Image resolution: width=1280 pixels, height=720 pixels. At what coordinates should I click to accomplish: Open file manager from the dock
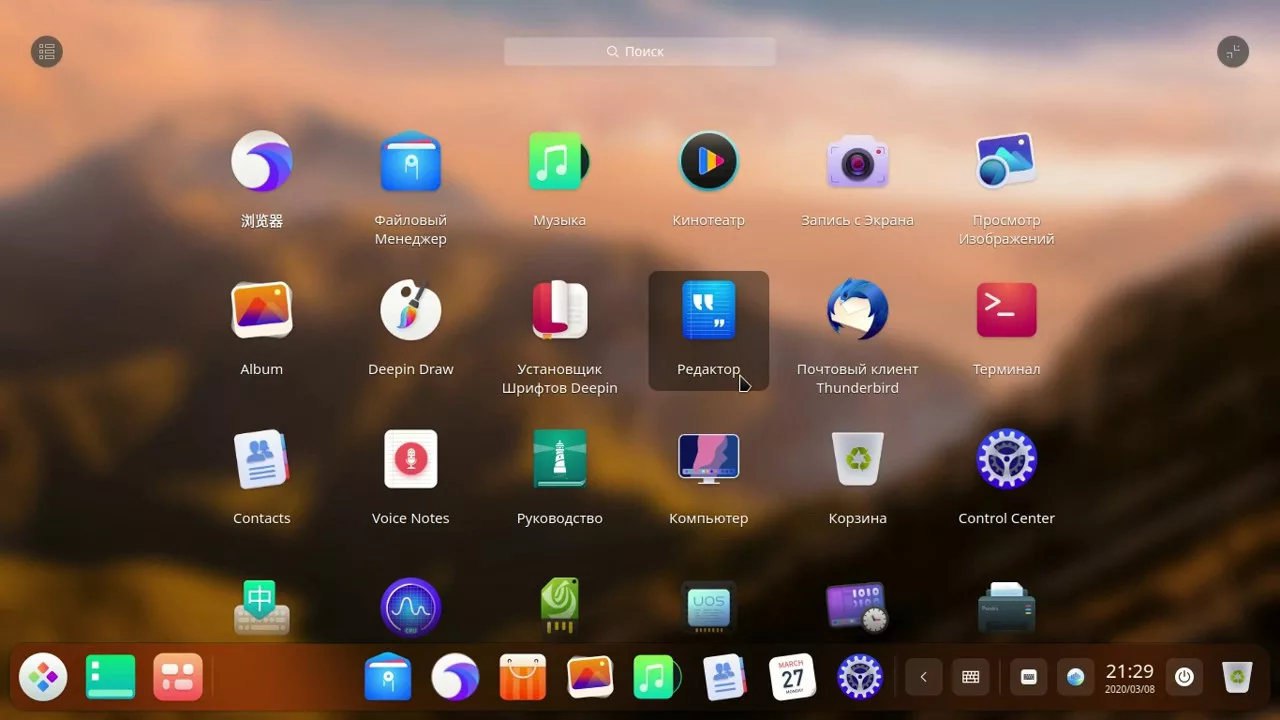pyautogui.click(x=388, y=677)
